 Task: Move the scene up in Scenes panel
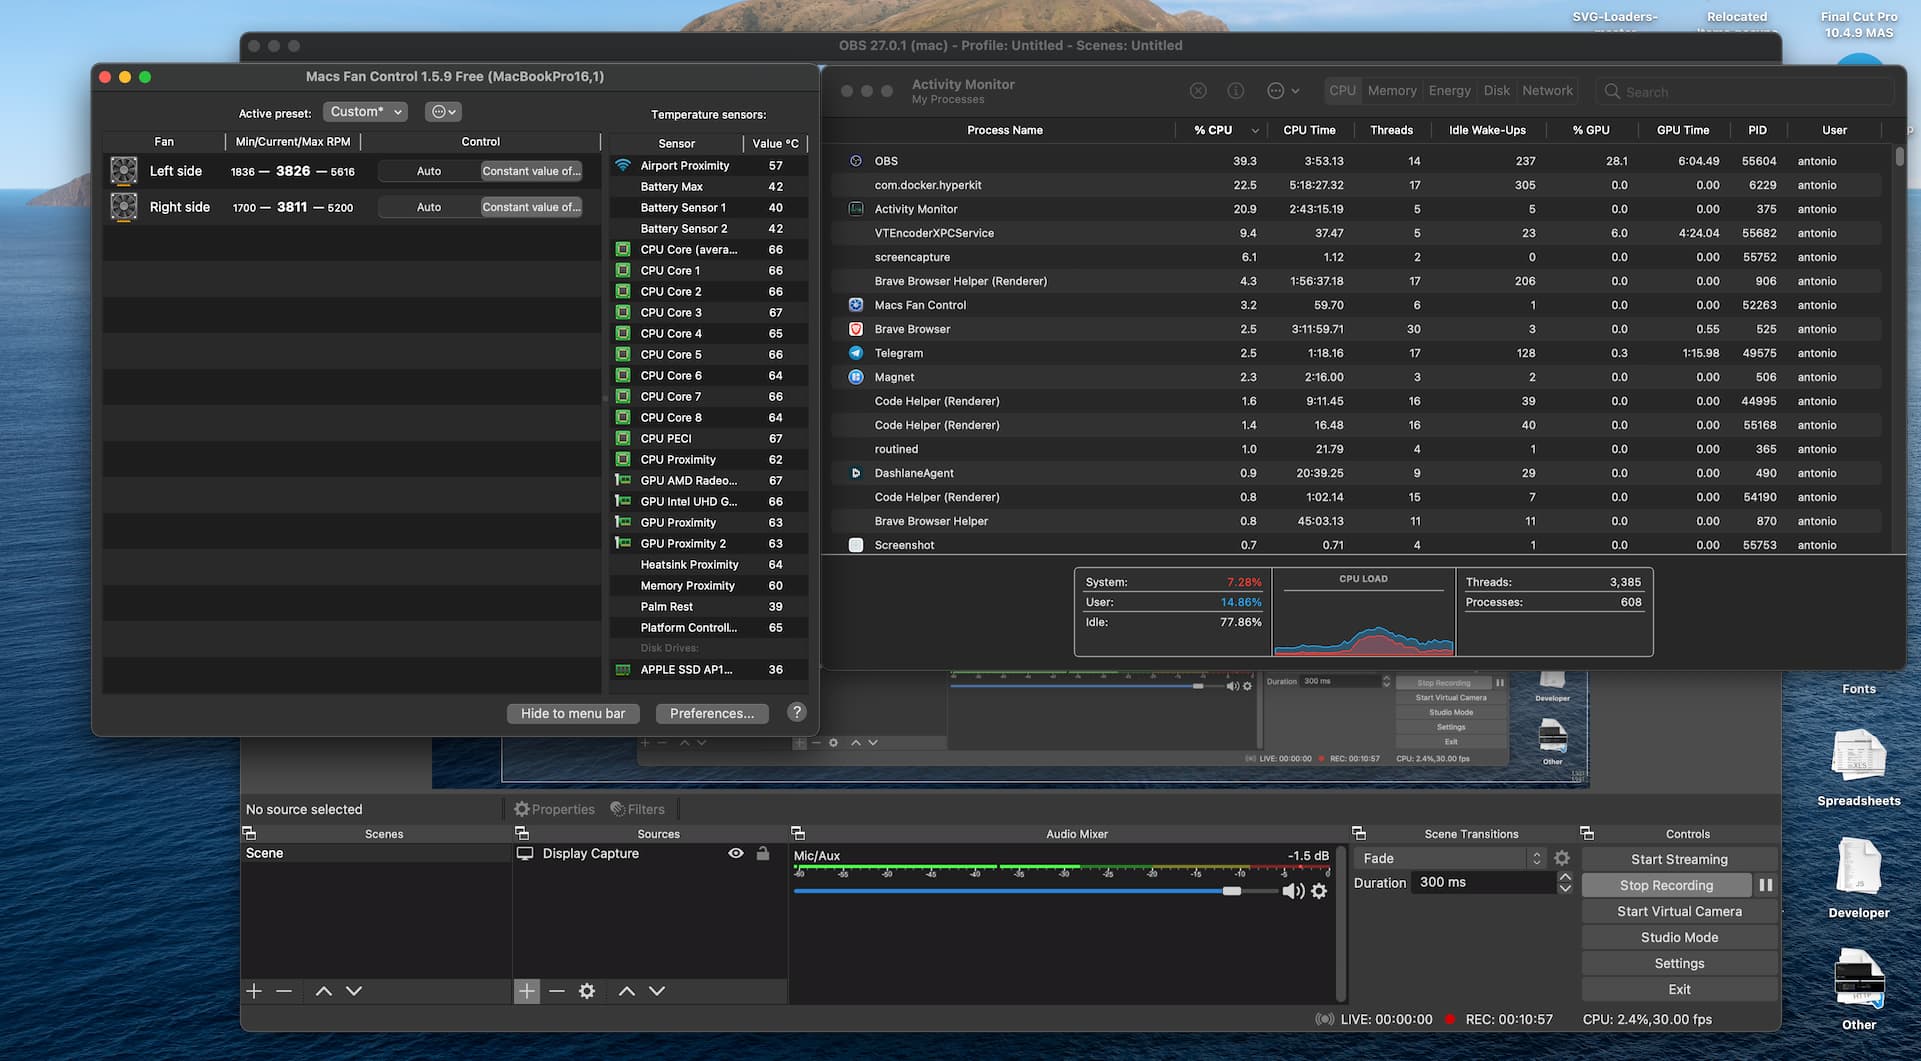click(x=324, y=991)
